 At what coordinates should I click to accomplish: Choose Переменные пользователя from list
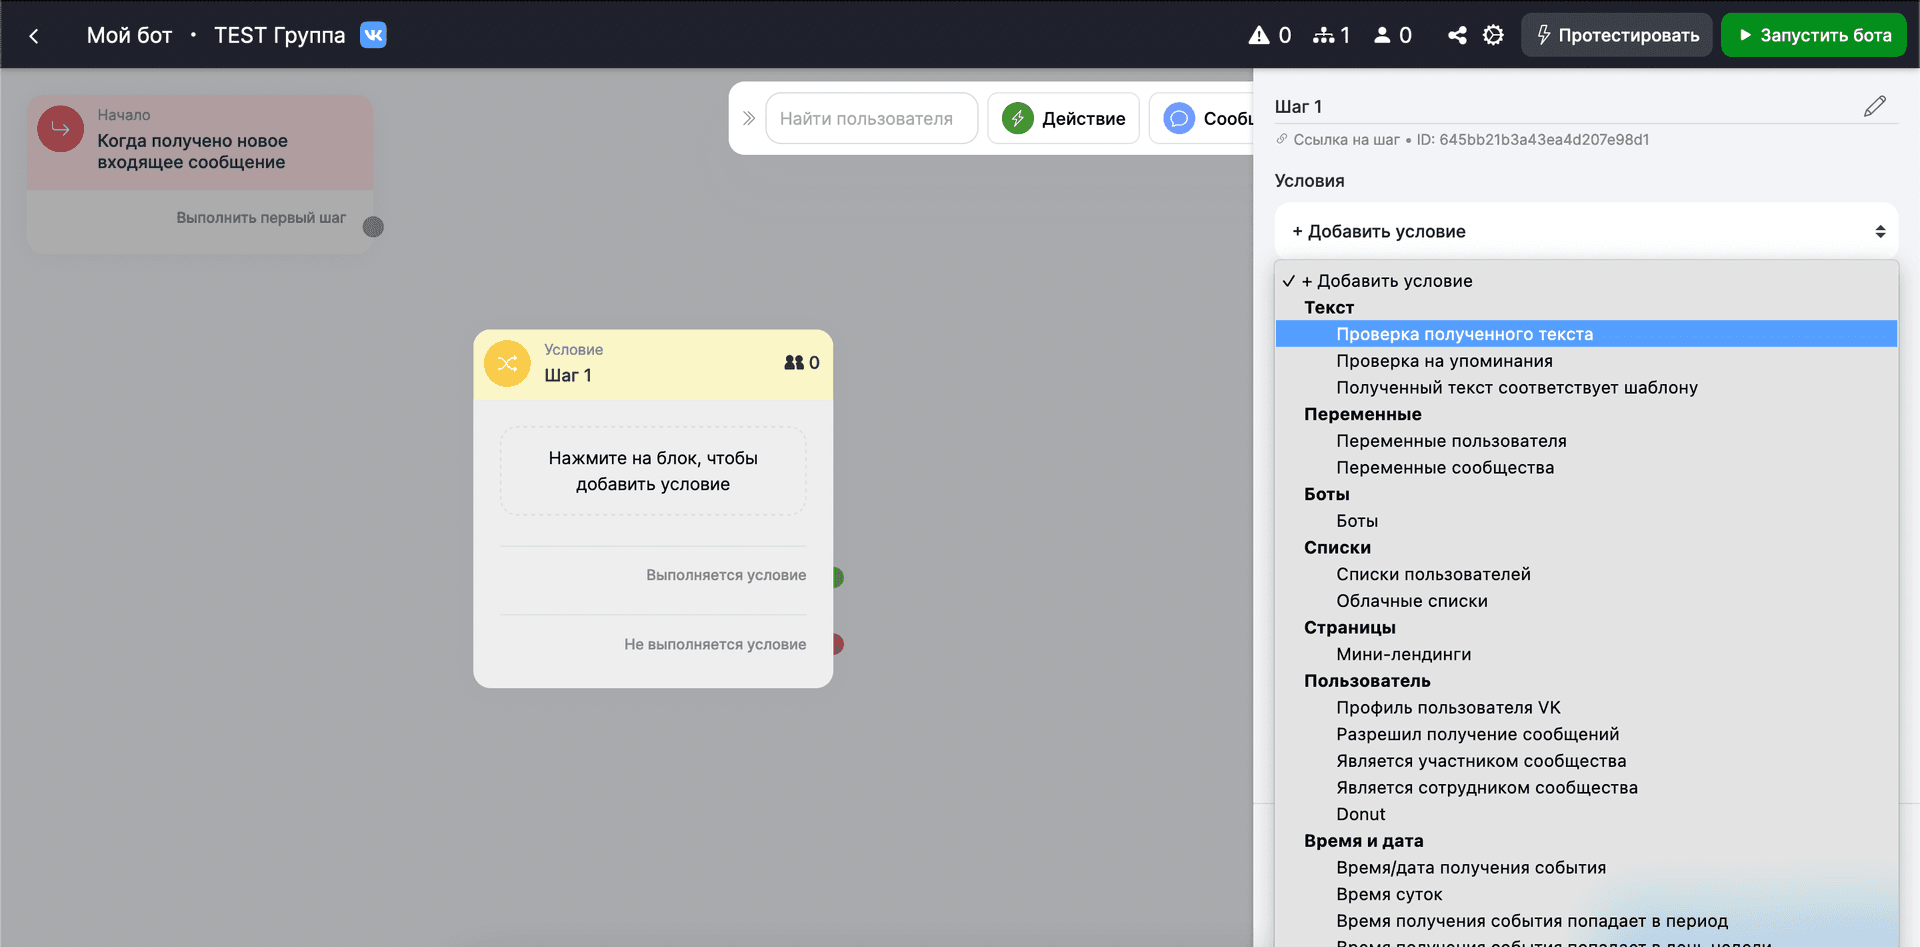(1451, 441)
